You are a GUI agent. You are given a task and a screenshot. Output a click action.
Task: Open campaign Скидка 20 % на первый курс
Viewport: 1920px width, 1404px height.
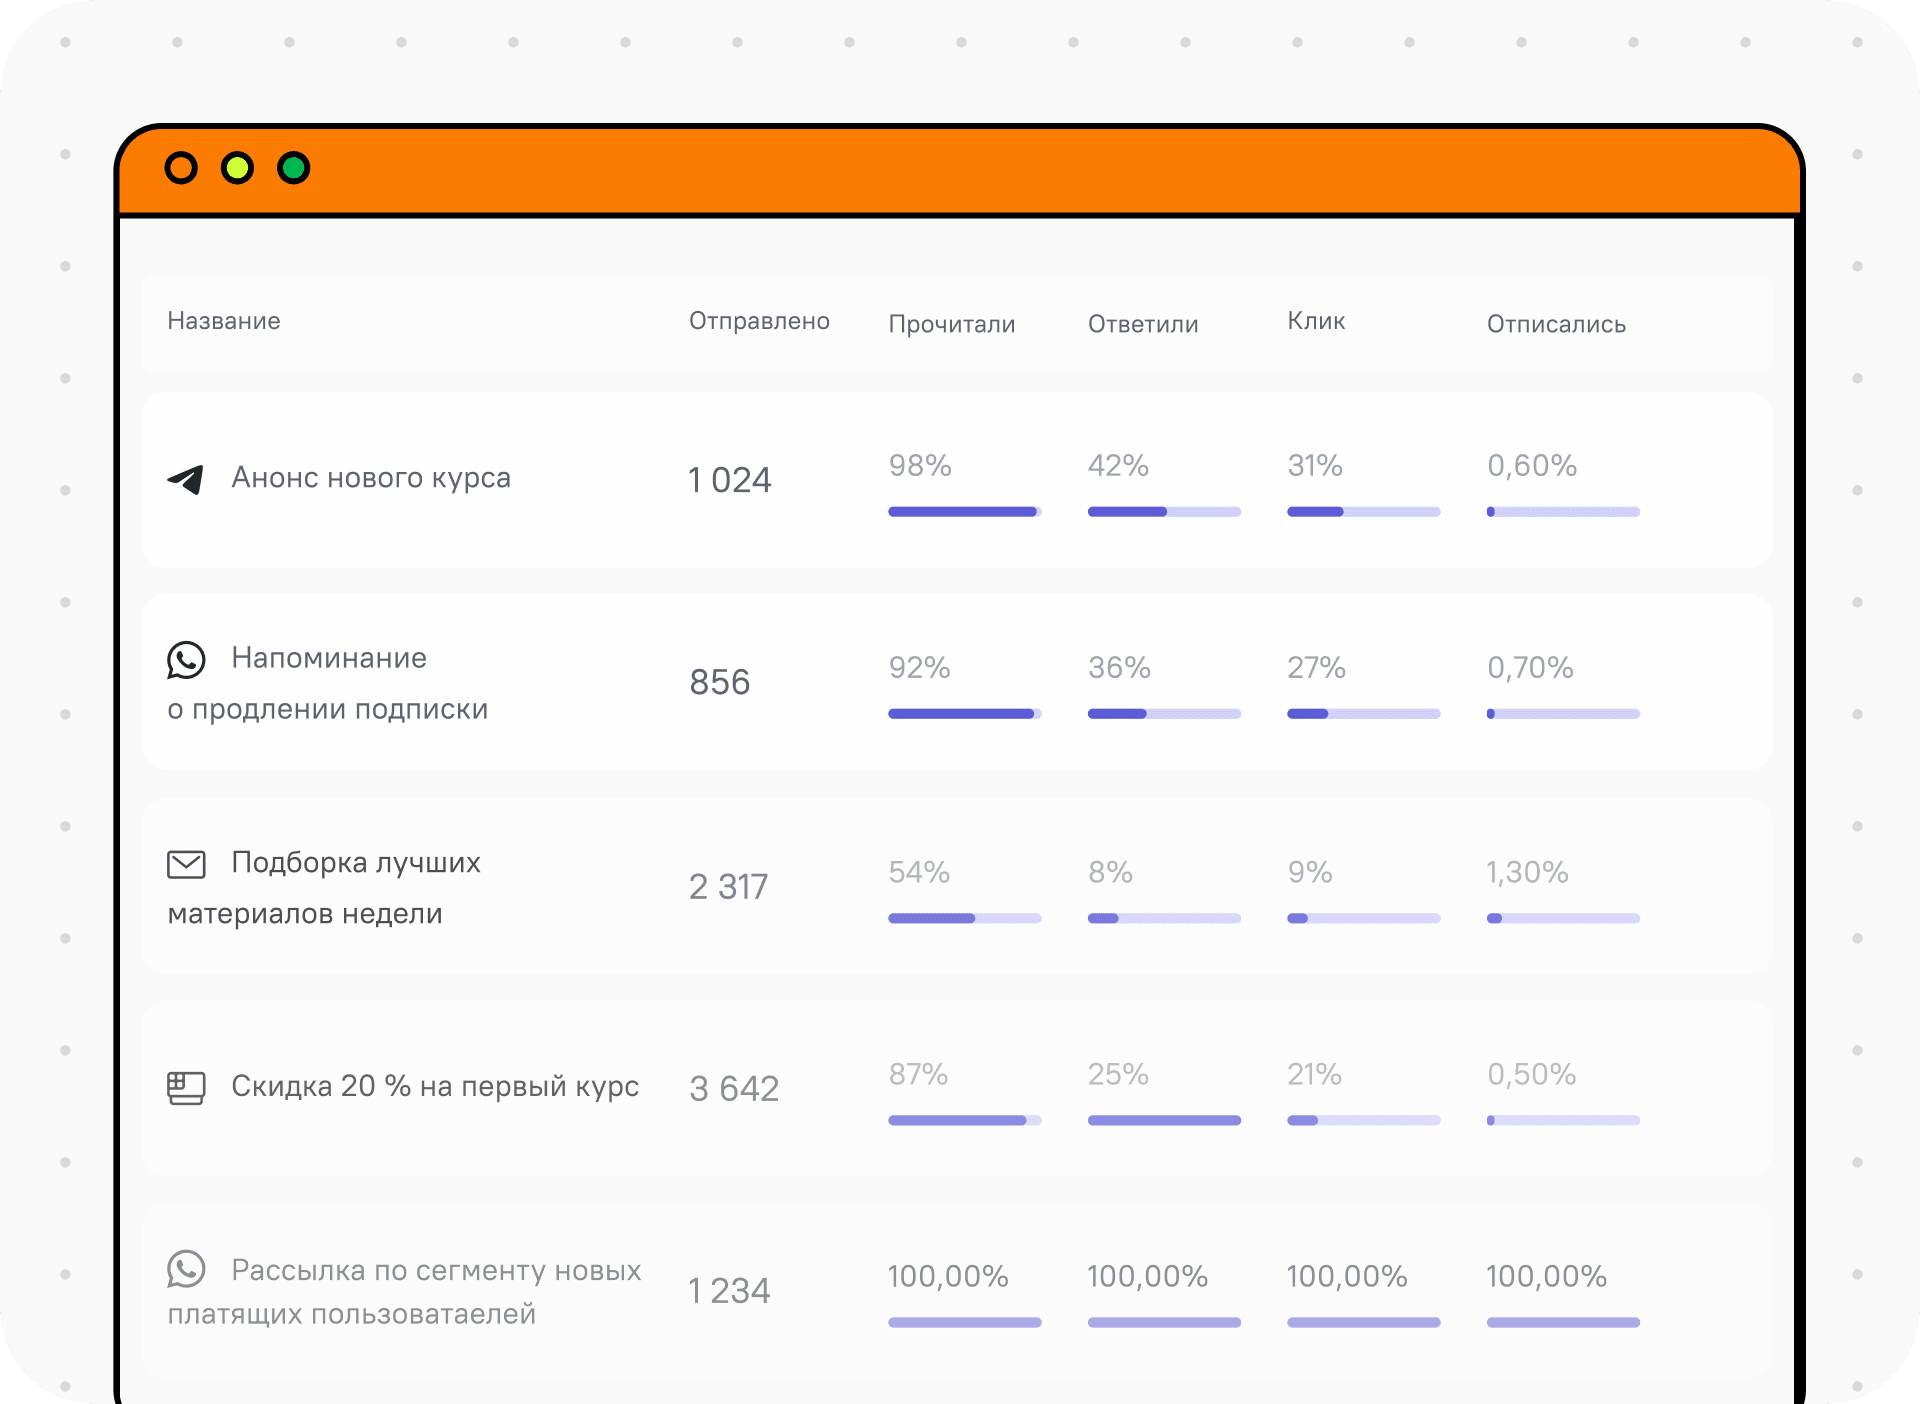(x=435, y=1086)
